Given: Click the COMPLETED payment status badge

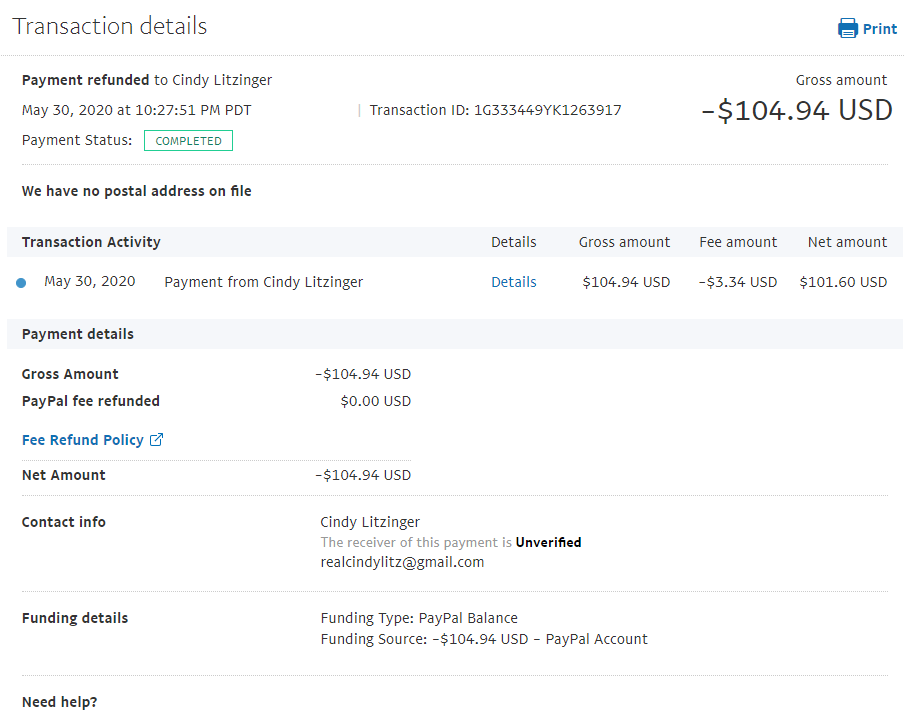Looking at the screenshot, I should (188, 141).
